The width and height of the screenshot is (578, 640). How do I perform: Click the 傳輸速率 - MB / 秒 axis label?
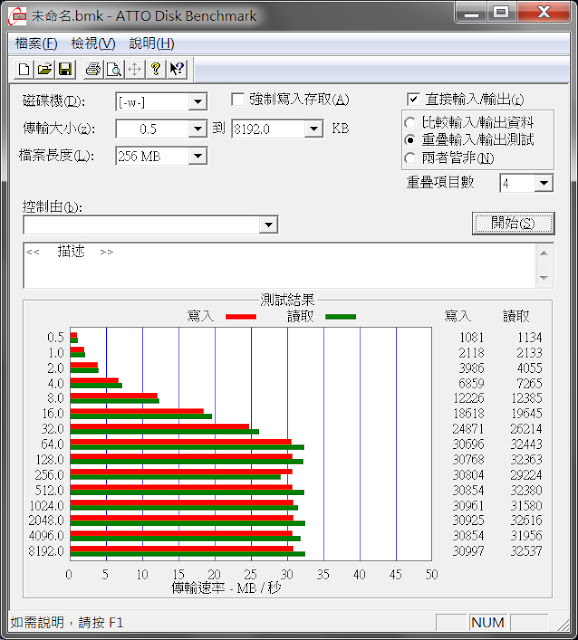click(x=226, y=588)
